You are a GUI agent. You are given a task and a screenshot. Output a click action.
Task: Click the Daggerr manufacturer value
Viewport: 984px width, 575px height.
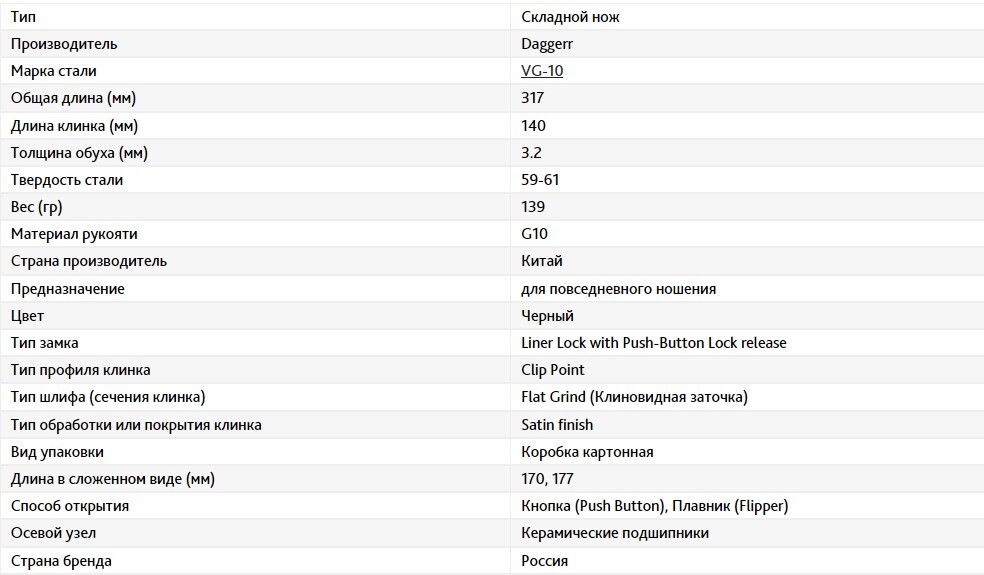tap(547, 44)
